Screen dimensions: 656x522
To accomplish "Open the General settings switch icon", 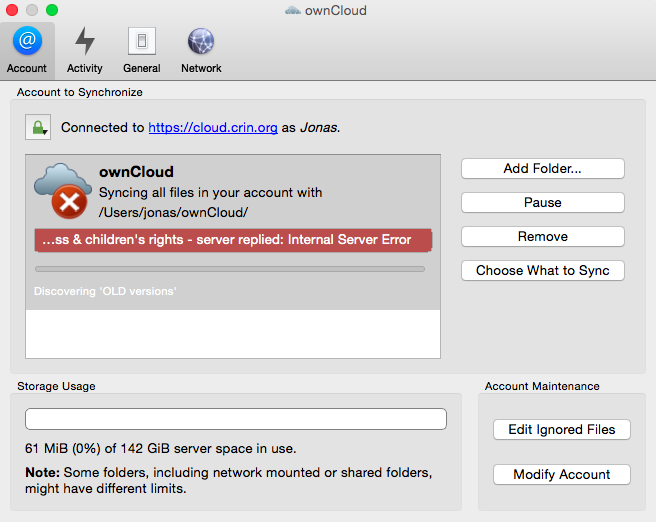I will pyautogui.click(x=142, y=41).
